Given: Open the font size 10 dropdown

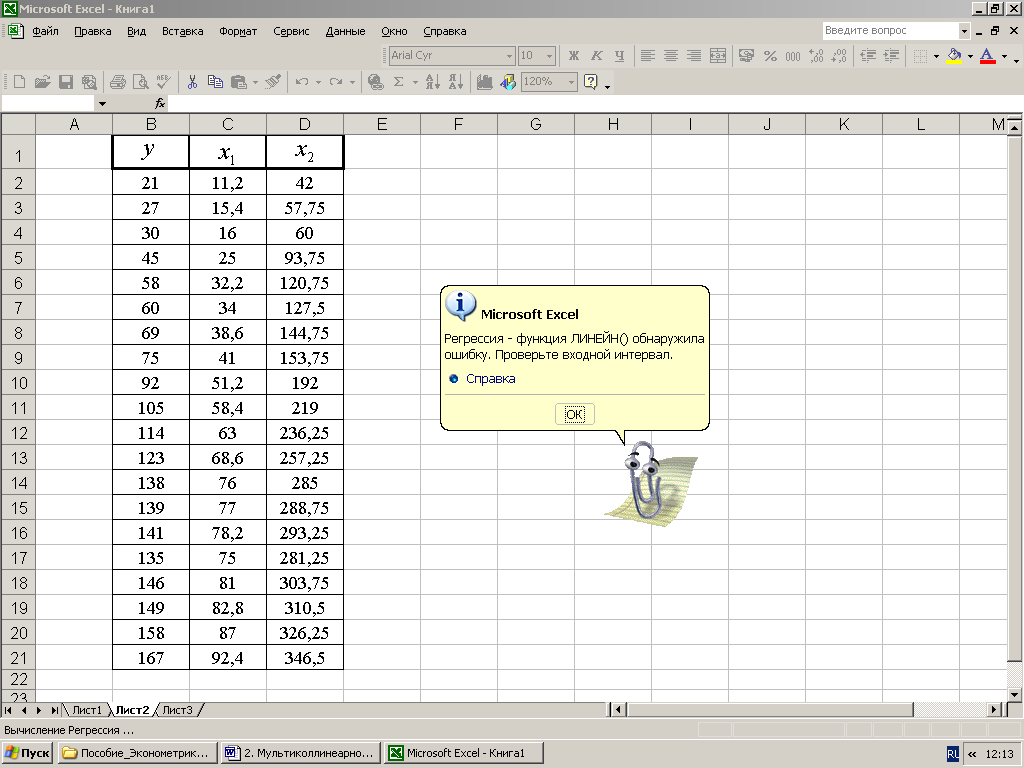Looking at the screenshot, I should click(x=549, y=56).
